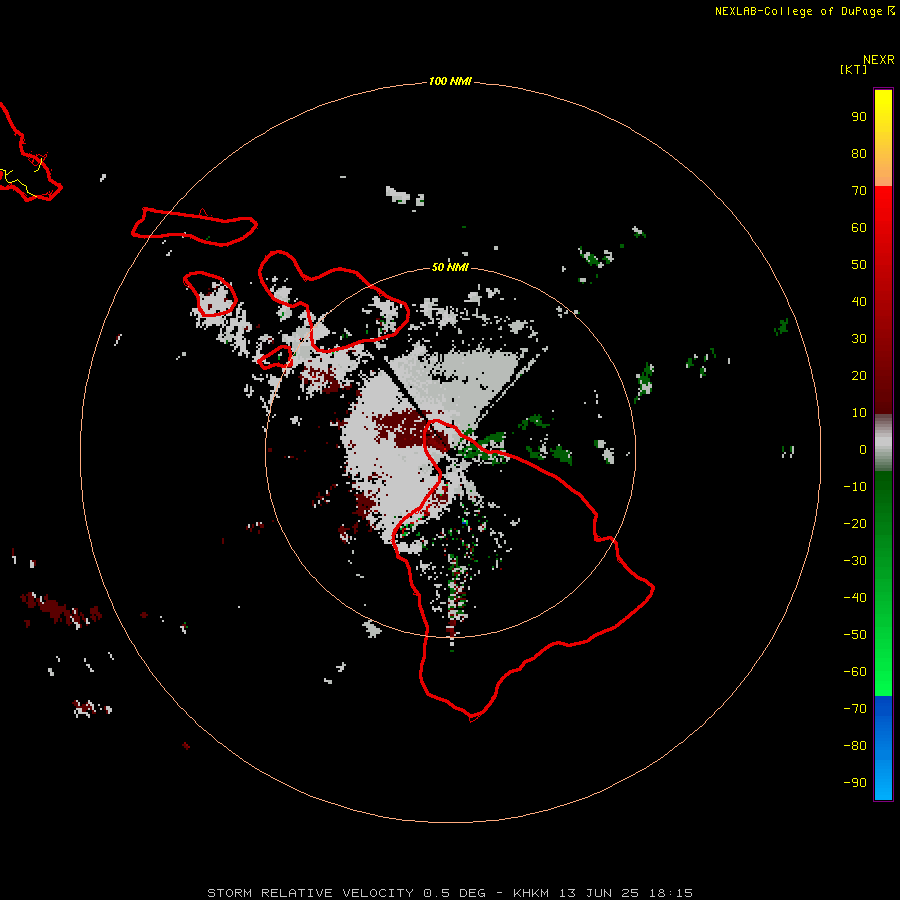Click the -50 value on velocity scale
This screenshot has width=900, height=900.
click(855, 635)
